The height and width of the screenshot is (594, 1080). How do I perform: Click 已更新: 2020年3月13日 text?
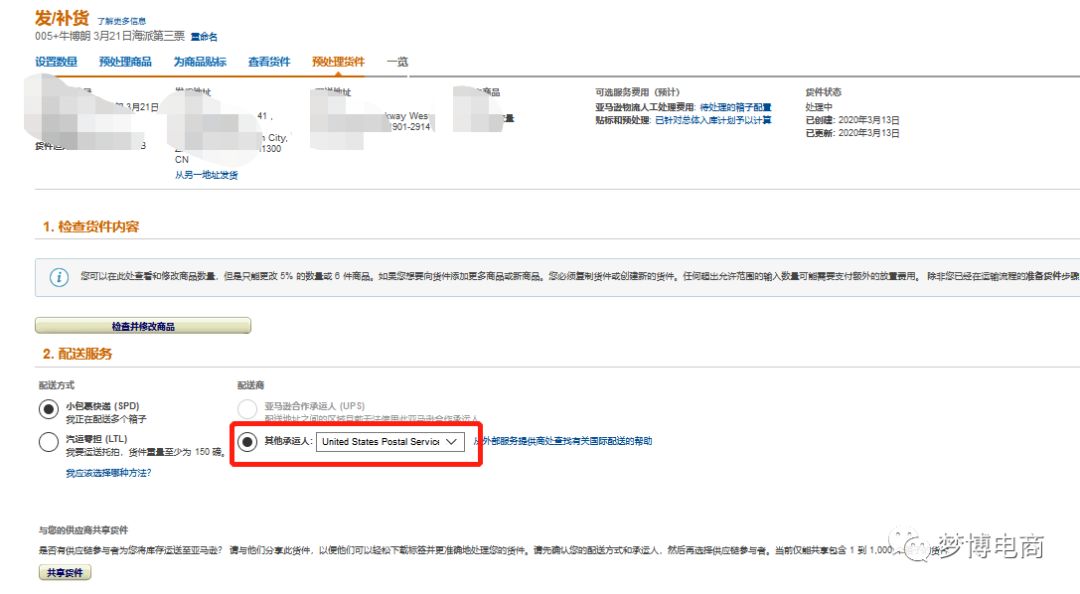(x=853, y=133)
